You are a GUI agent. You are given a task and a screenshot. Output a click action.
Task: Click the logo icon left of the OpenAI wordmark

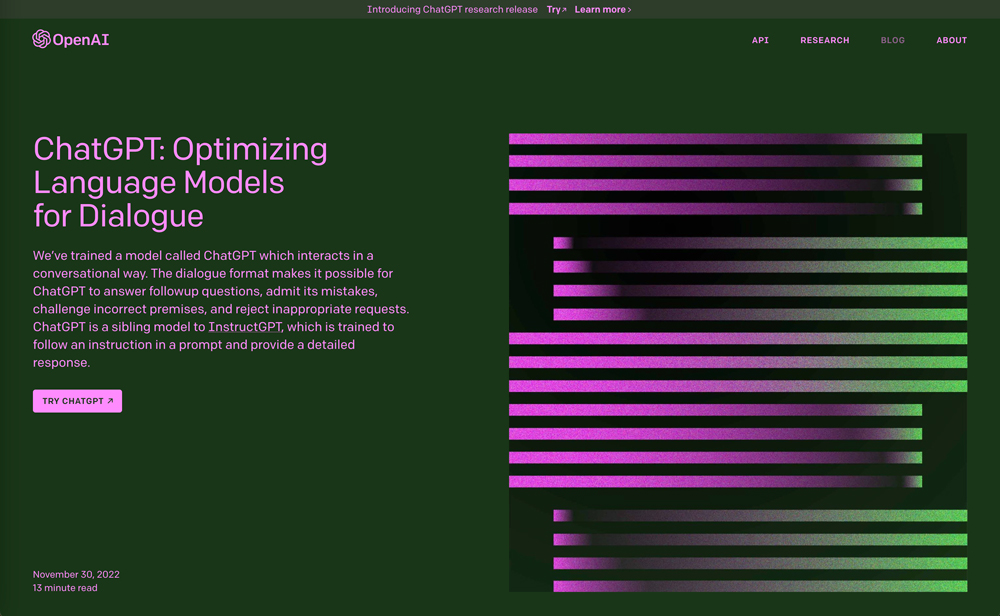(40, 39)
